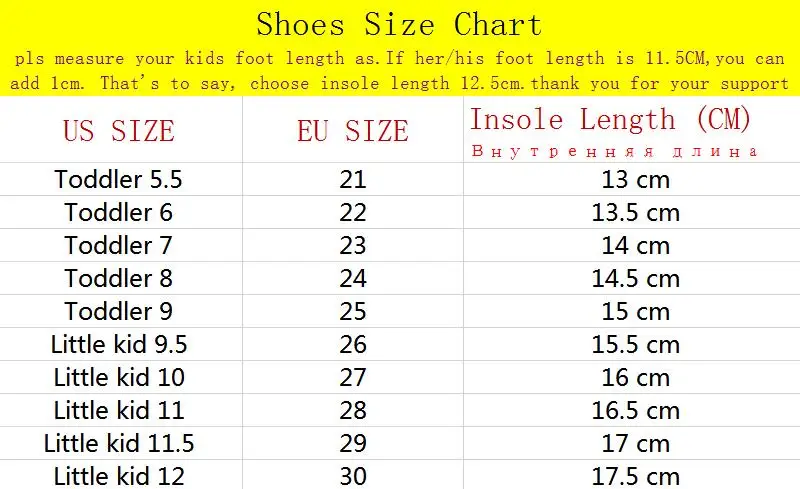800x489 pixels.
Task: Click the US SIZE column header
Action: [119, 131]
